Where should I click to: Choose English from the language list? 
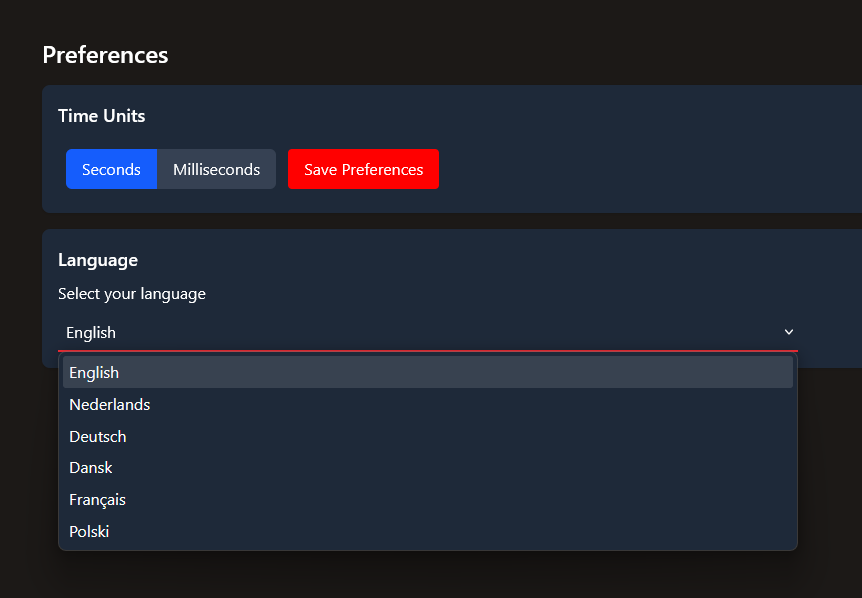[x=94, y=373]
